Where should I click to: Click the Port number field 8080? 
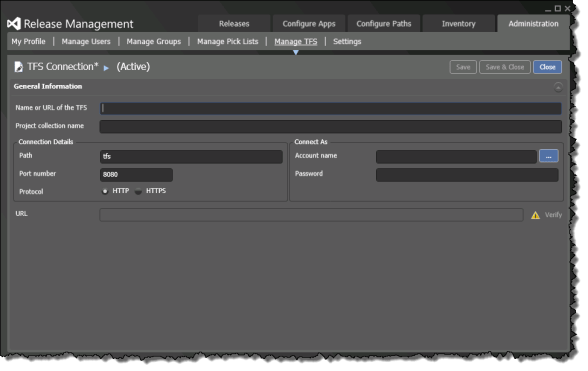[136, 174]
